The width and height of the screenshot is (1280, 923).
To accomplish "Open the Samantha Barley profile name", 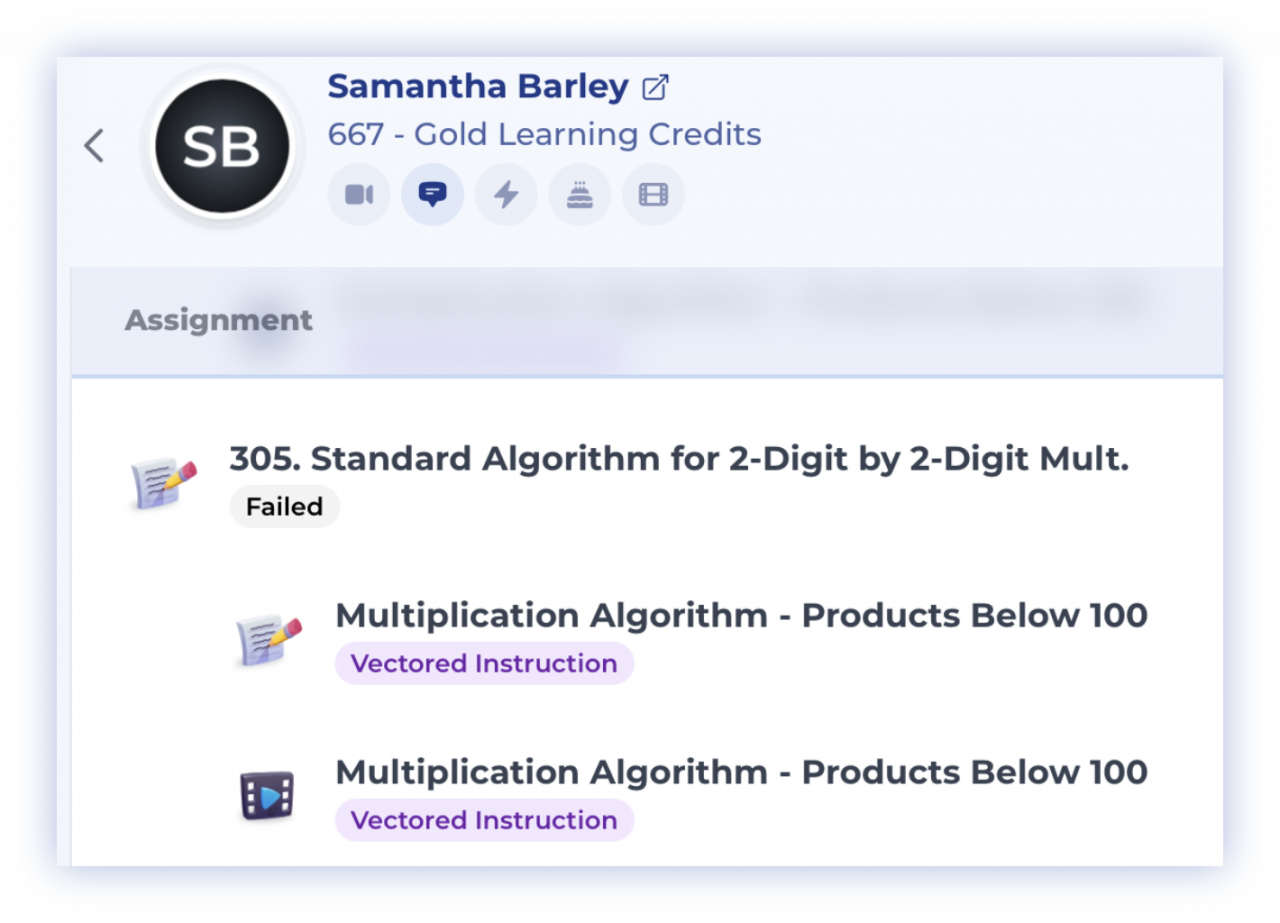I will [478, 87].
